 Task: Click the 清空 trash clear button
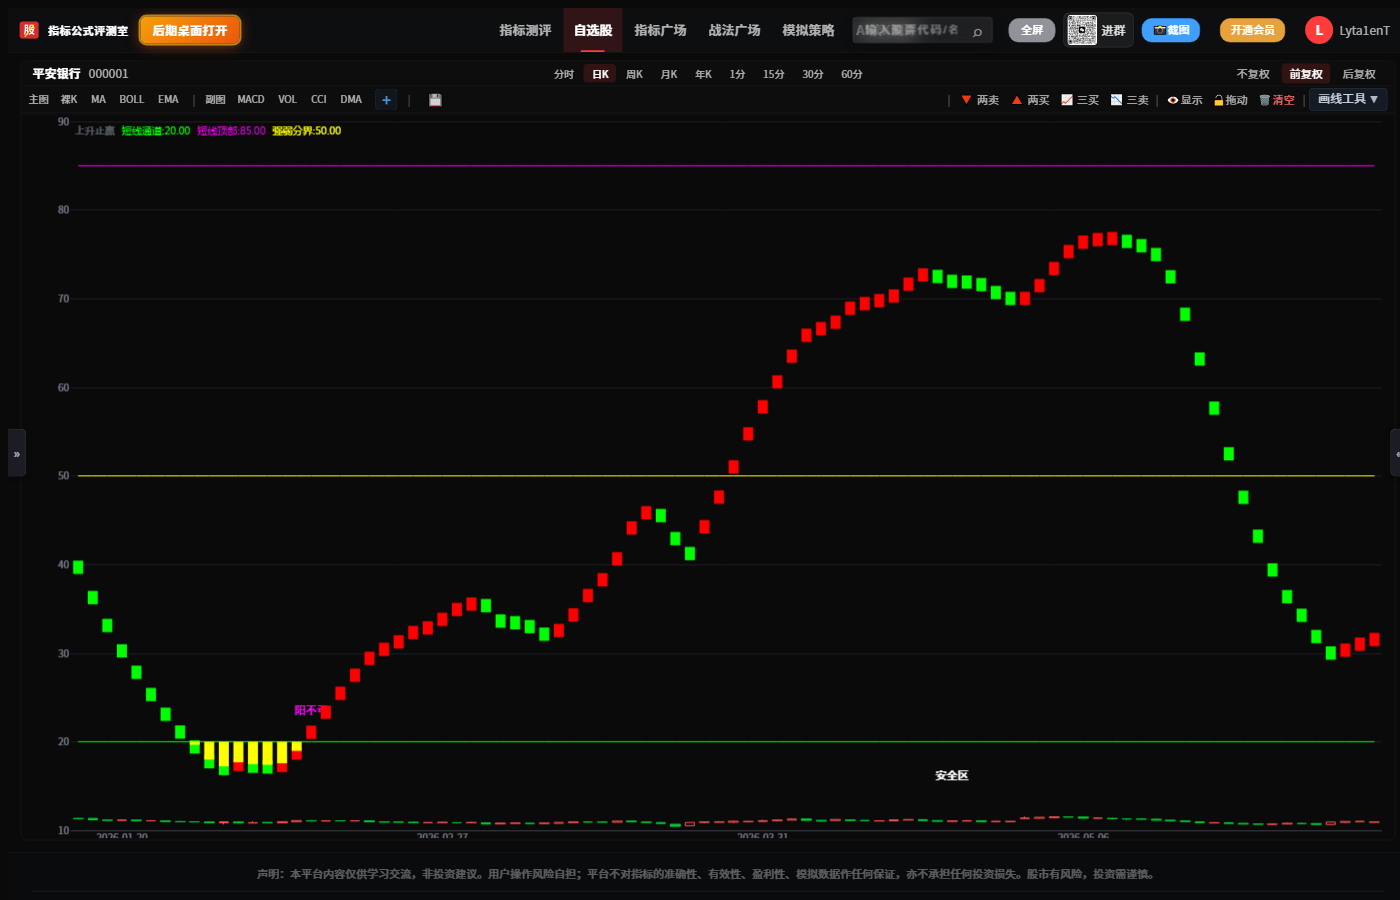[1277, 100]
